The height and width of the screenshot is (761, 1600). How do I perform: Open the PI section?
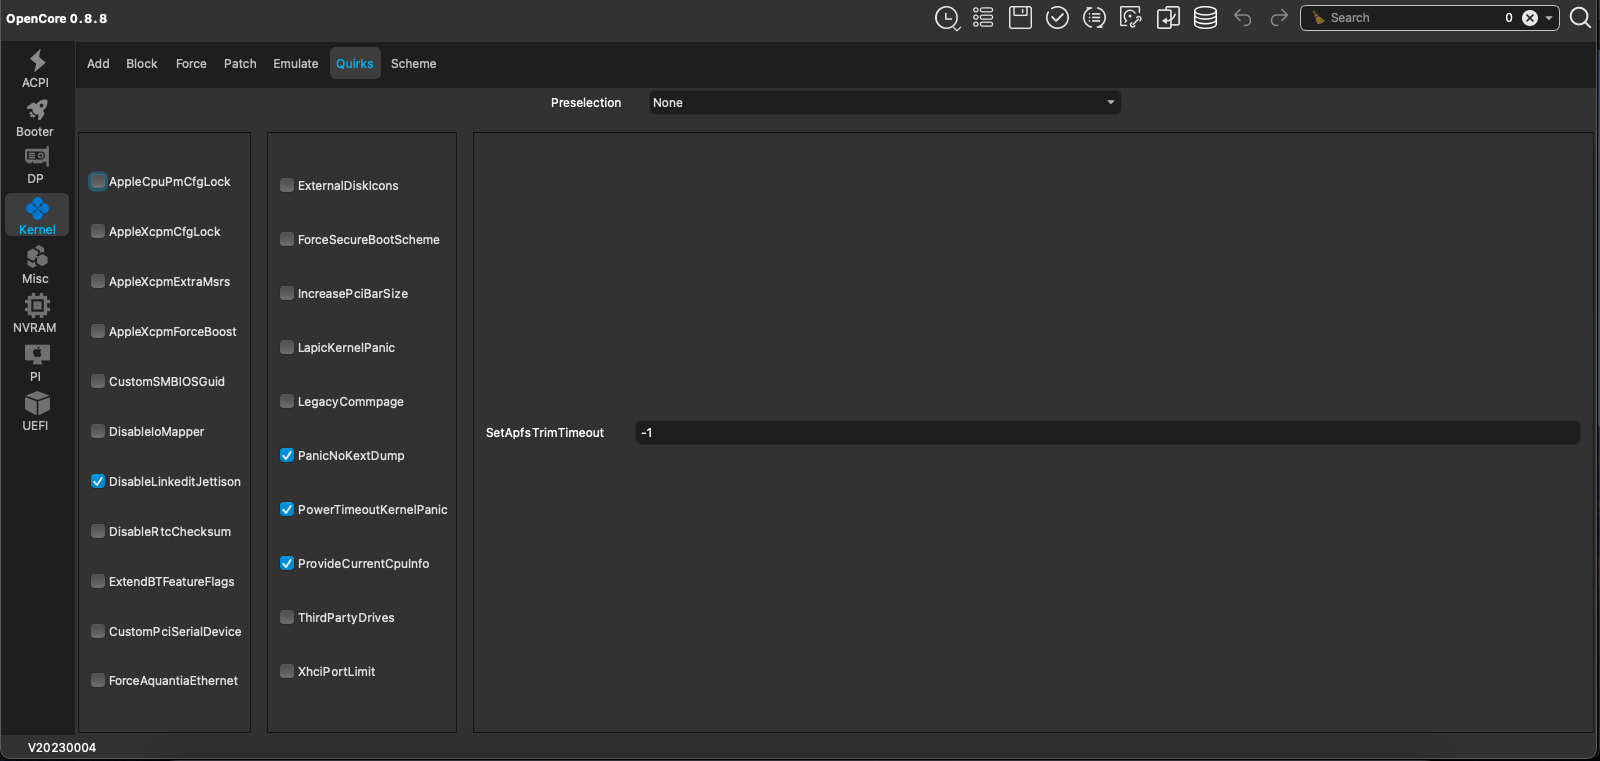[x=36, y=363]
